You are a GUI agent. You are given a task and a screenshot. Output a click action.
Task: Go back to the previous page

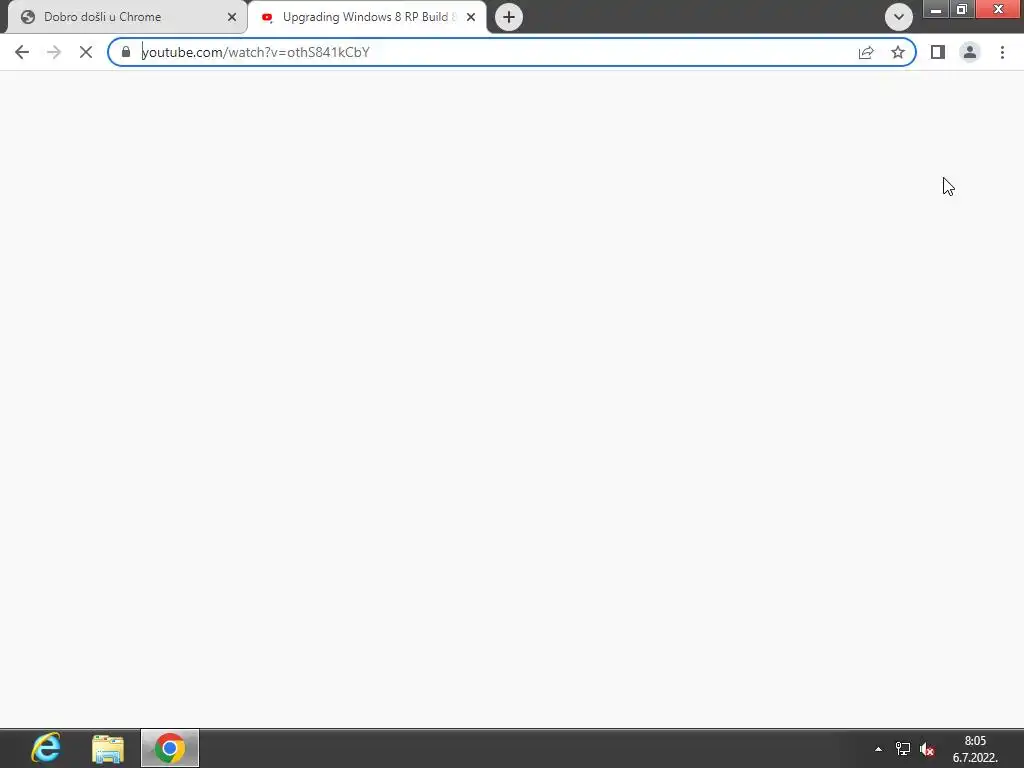[22, 52]
